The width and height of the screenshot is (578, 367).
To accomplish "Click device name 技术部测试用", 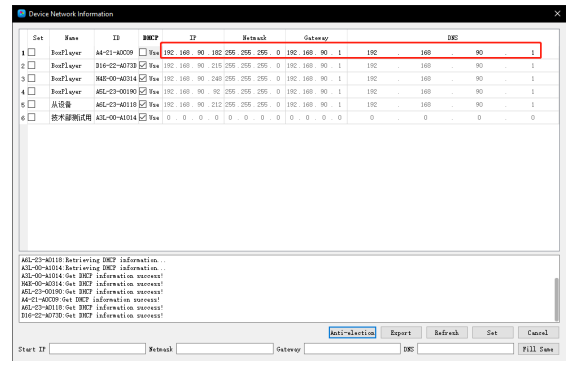I will click(71, 117).
